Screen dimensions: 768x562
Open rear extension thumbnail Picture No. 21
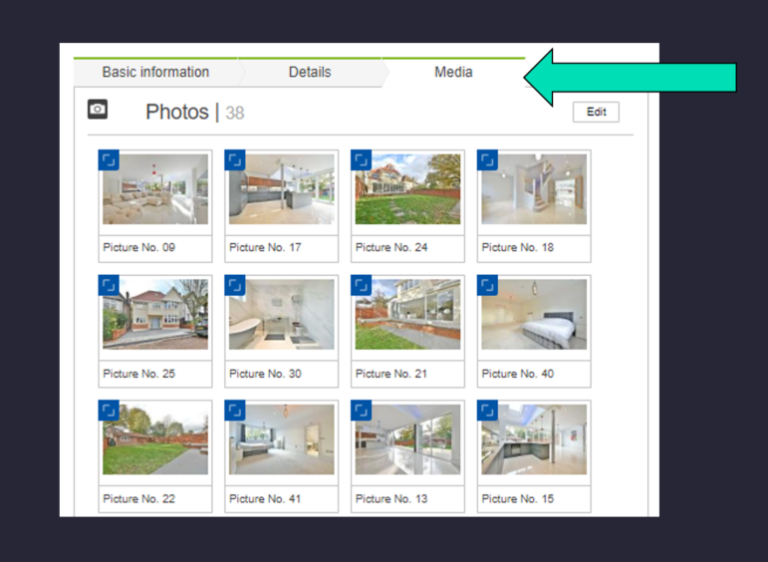coord(408,314)
